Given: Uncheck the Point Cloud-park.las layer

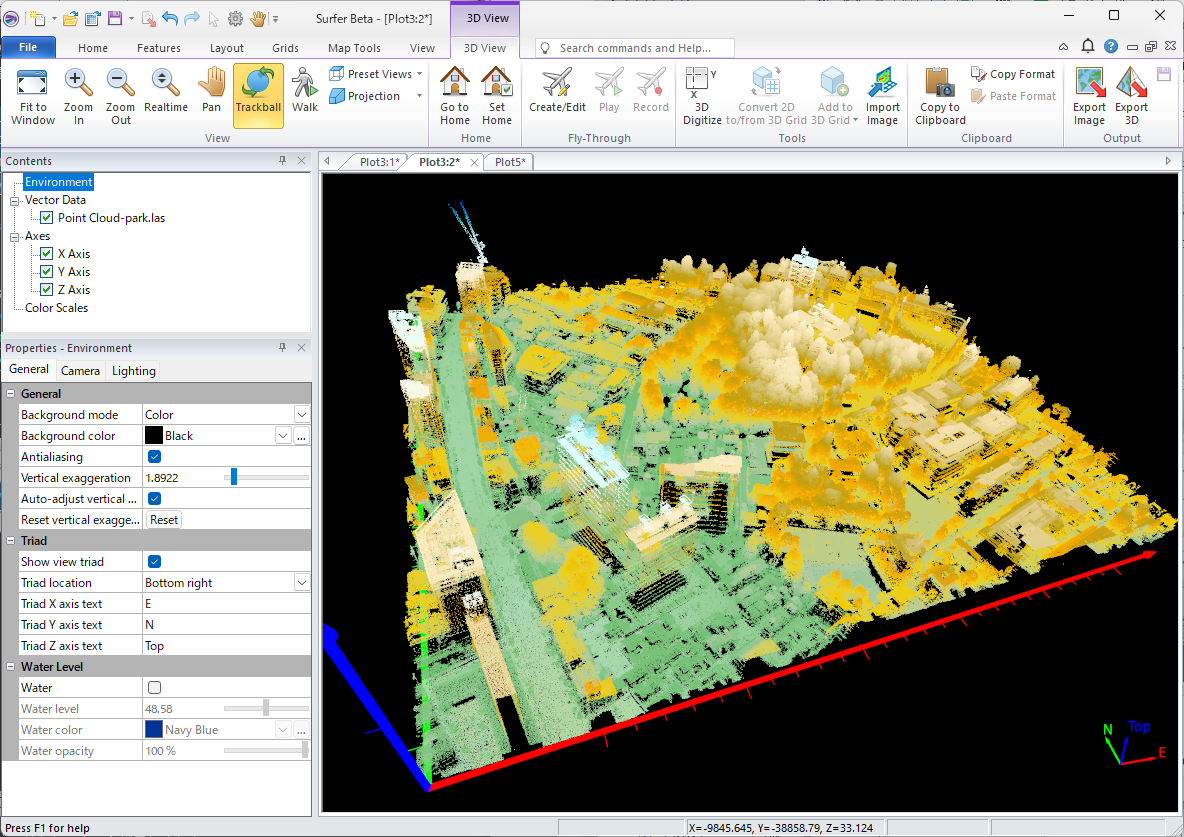Looking at the screenshot, I should point(47,218).
